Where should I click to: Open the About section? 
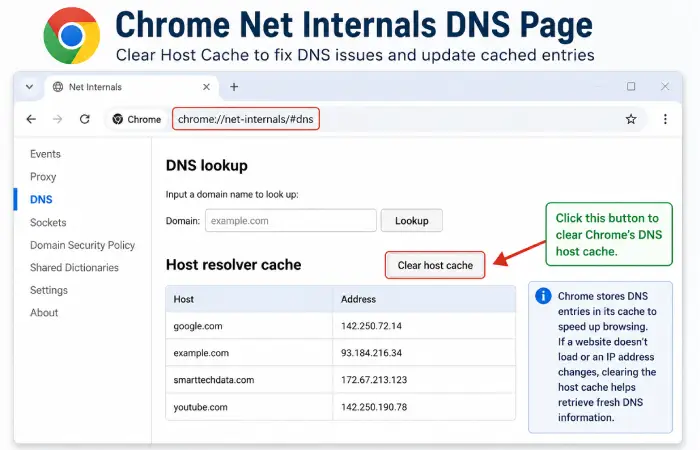click(x=44, y=312)
